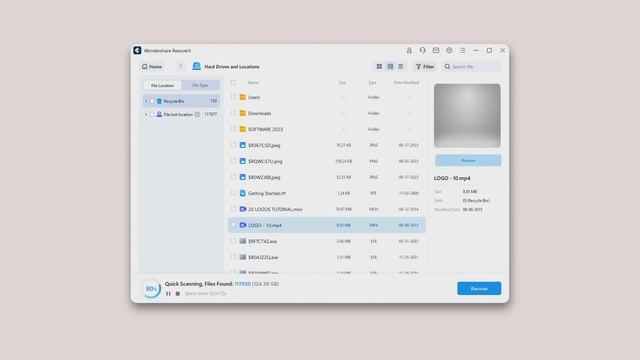The width and height of the screenshot is (640, 360).
Task: Open the hamburger menu icon
Action: tap(462, 50)
